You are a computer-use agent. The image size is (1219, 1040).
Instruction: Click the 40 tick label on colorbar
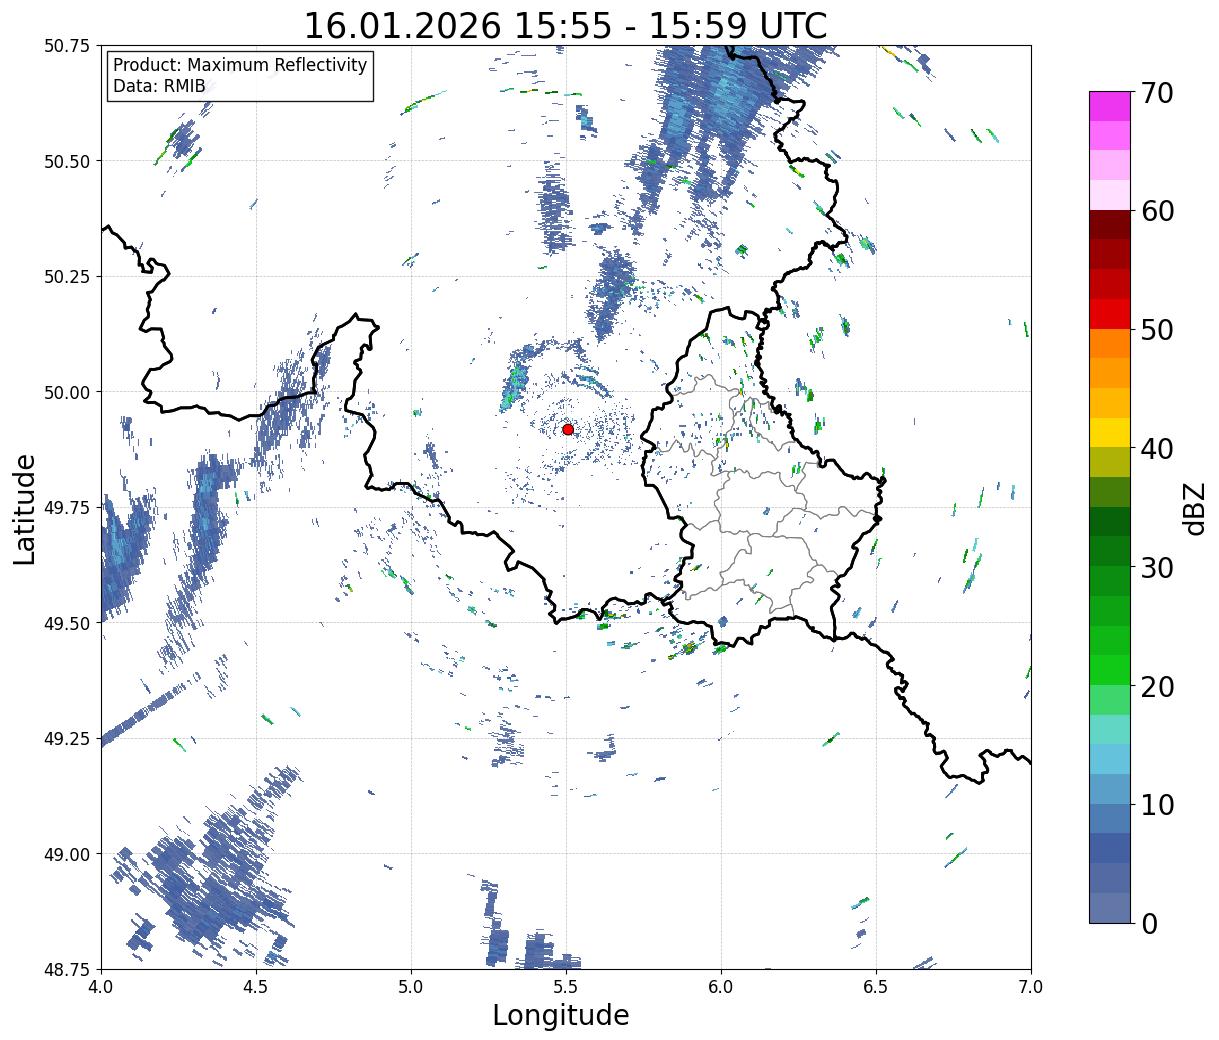pyautogui.click(x=1157, y=448)
